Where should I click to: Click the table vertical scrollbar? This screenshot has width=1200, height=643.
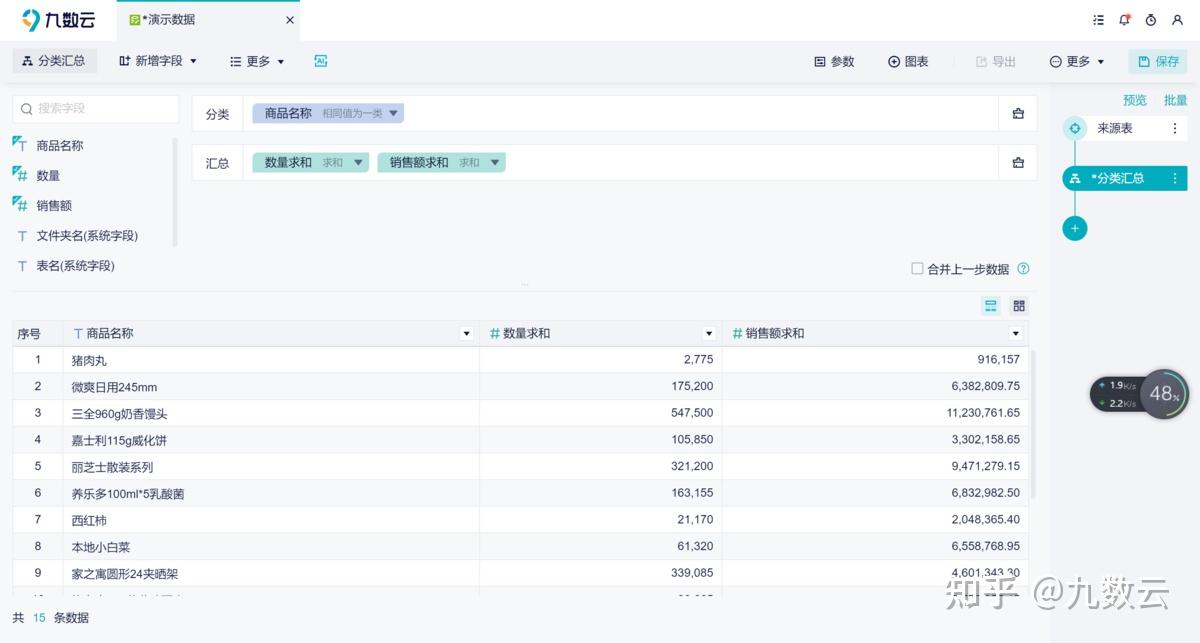1033,424
